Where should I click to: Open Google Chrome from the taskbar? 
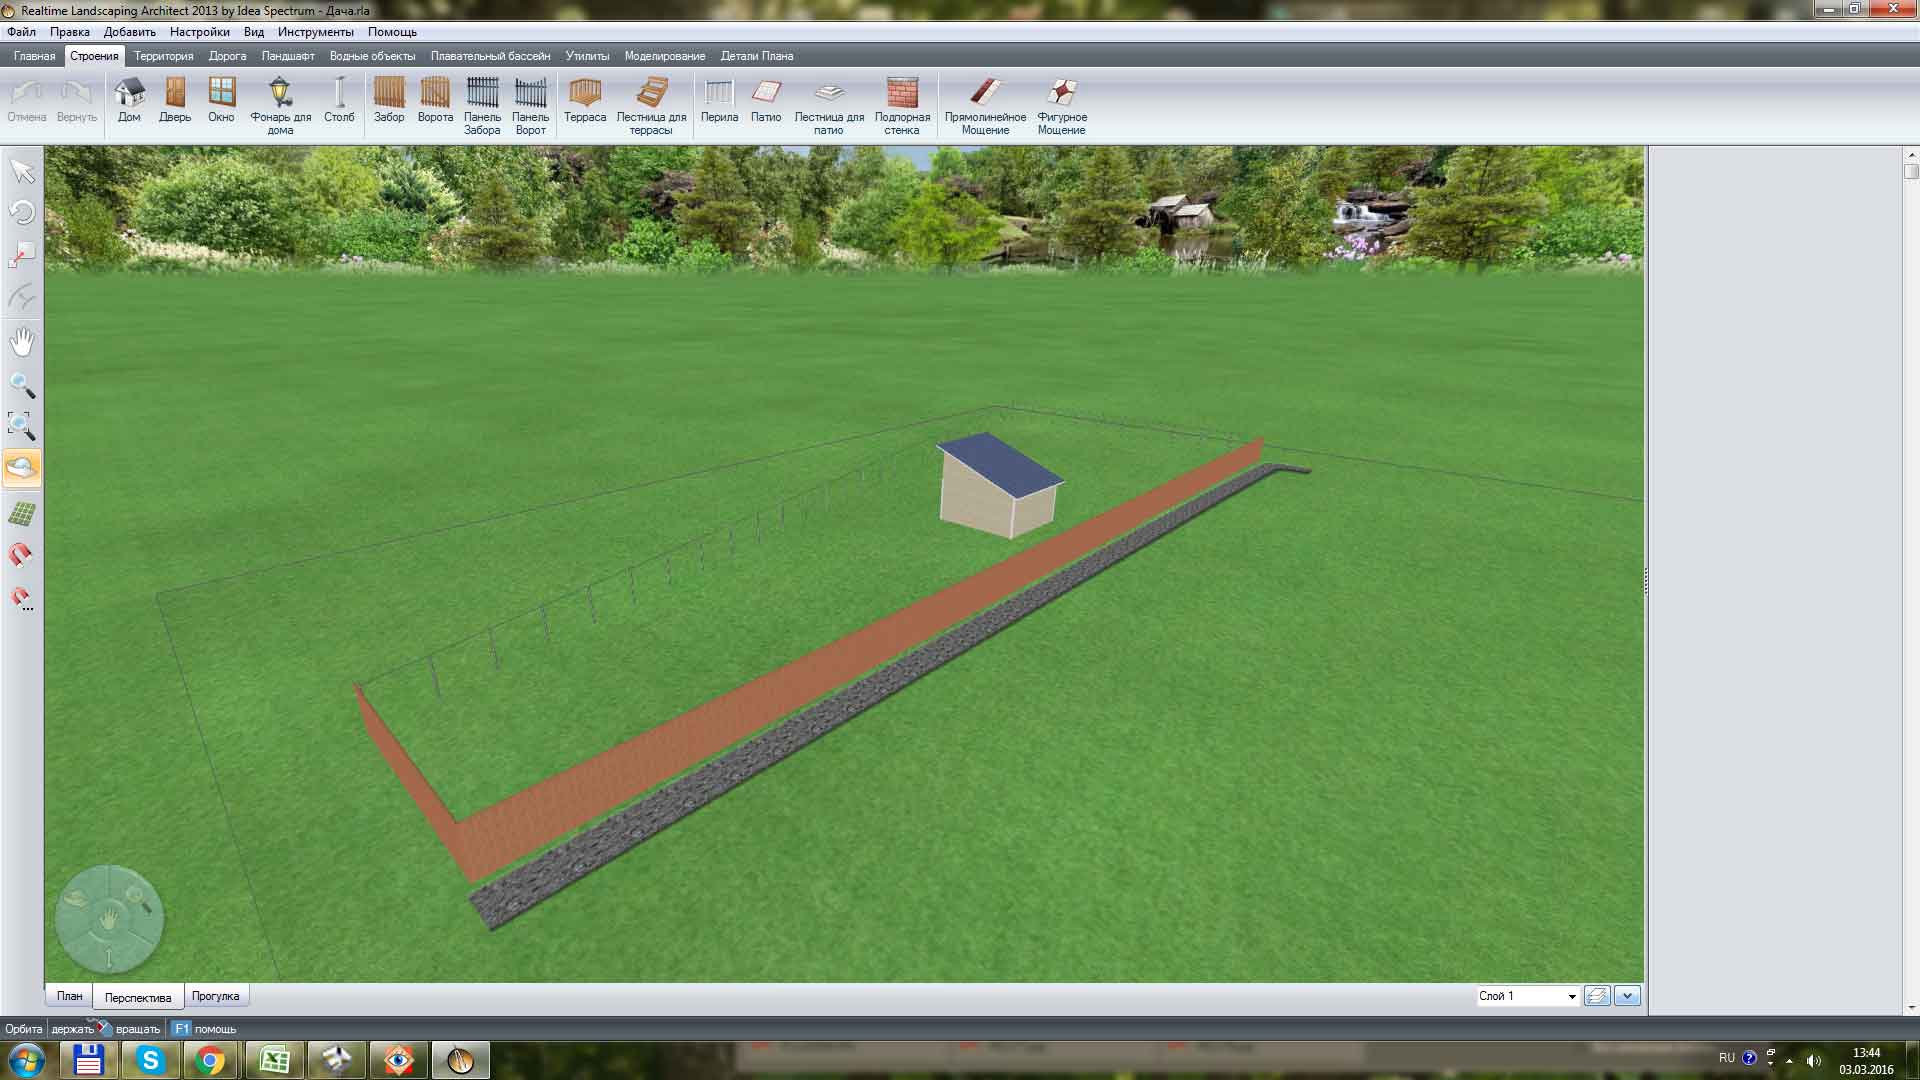pyautogui.click(x=210, y=1060)
